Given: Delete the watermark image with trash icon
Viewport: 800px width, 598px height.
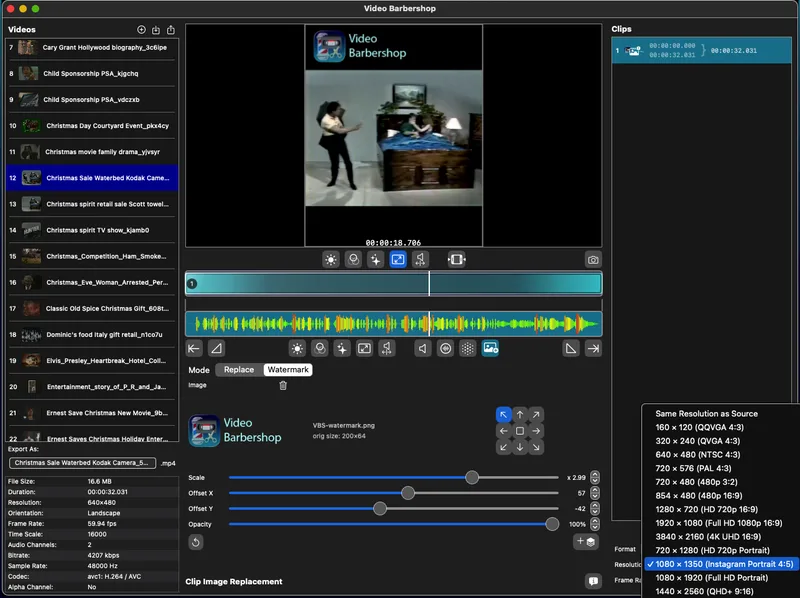Looking at the screenshot, I should pos(283,385).
